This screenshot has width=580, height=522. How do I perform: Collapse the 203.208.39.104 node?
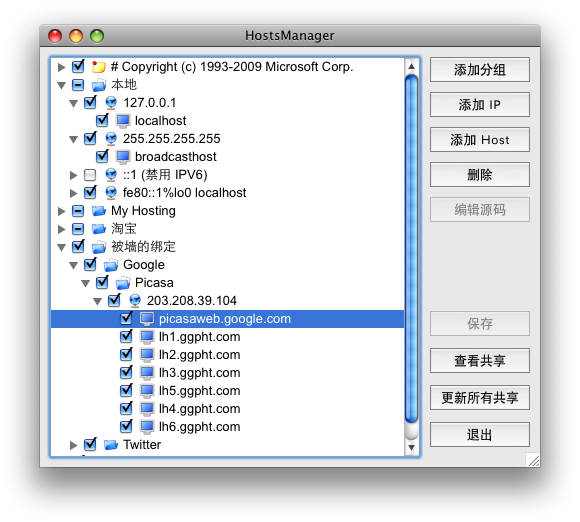[98, 301]
